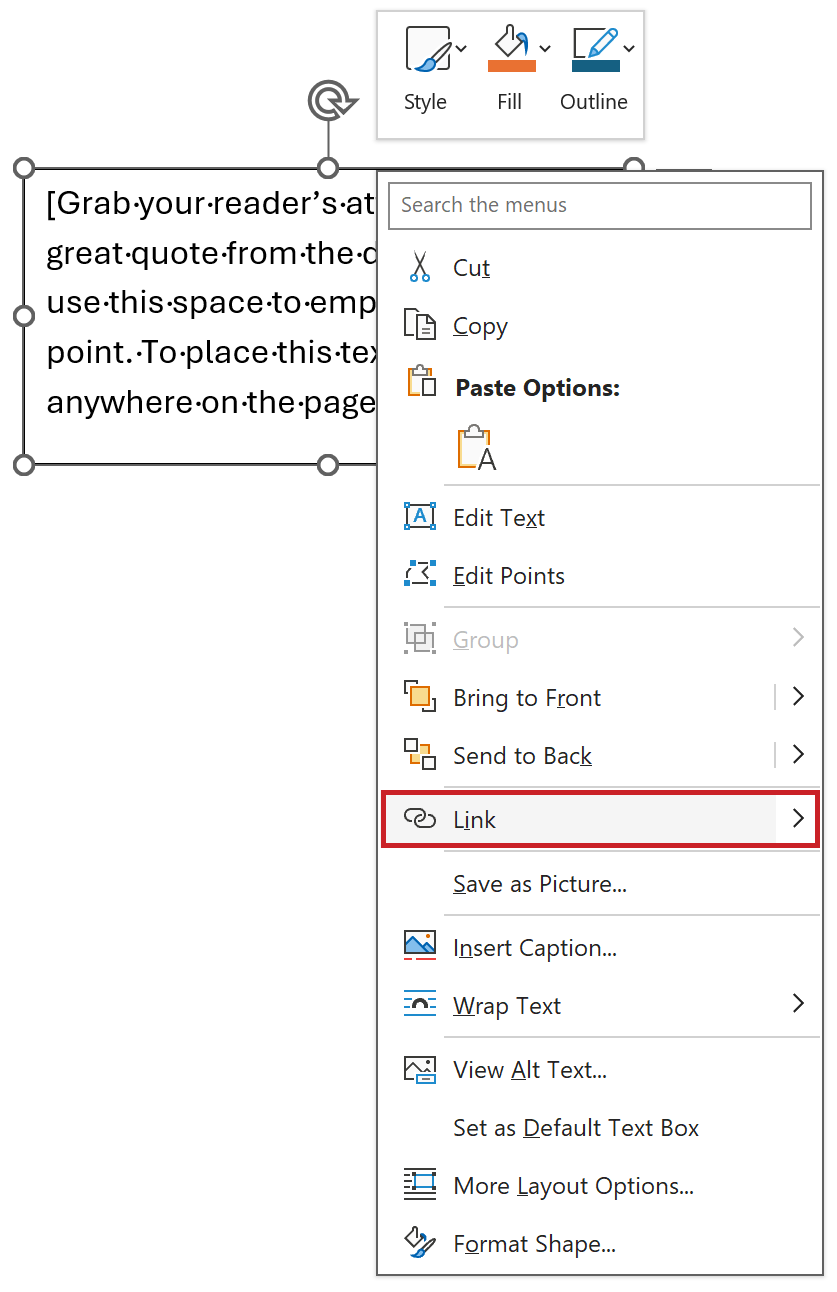Screen dimensions: 837x1292
Task: Expand the Bring to Front submenu arrow
Action: [x=798, y=697]
